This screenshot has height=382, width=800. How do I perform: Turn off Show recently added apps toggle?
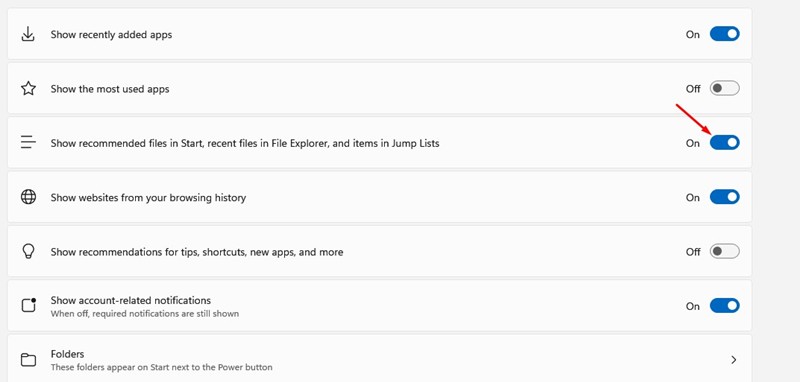[x=724, y=34]
